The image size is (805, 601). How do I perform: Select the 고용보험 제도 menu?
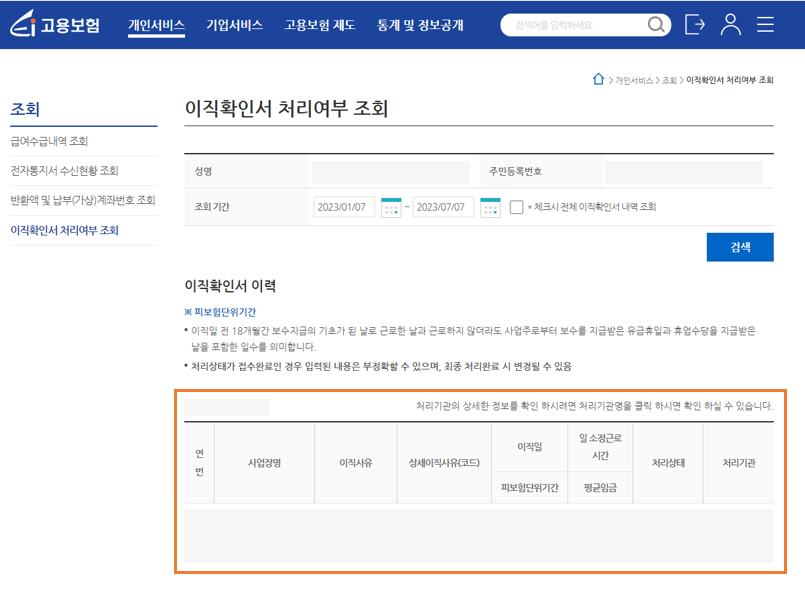pos(318,25)
